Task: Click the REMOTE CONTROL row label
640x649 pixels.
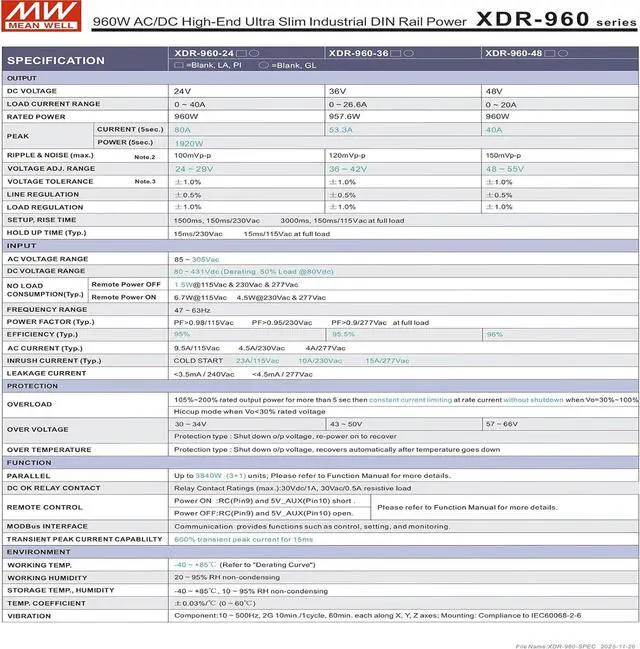Action: pyautogui.click(x=45, y=507)
